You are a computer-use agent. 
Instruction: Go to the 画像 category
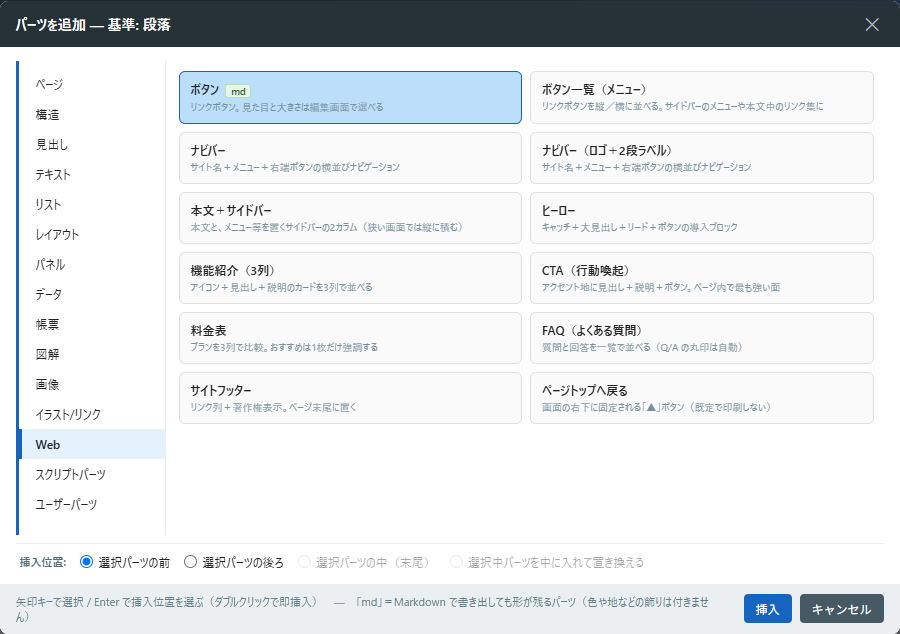coord(93,384)
